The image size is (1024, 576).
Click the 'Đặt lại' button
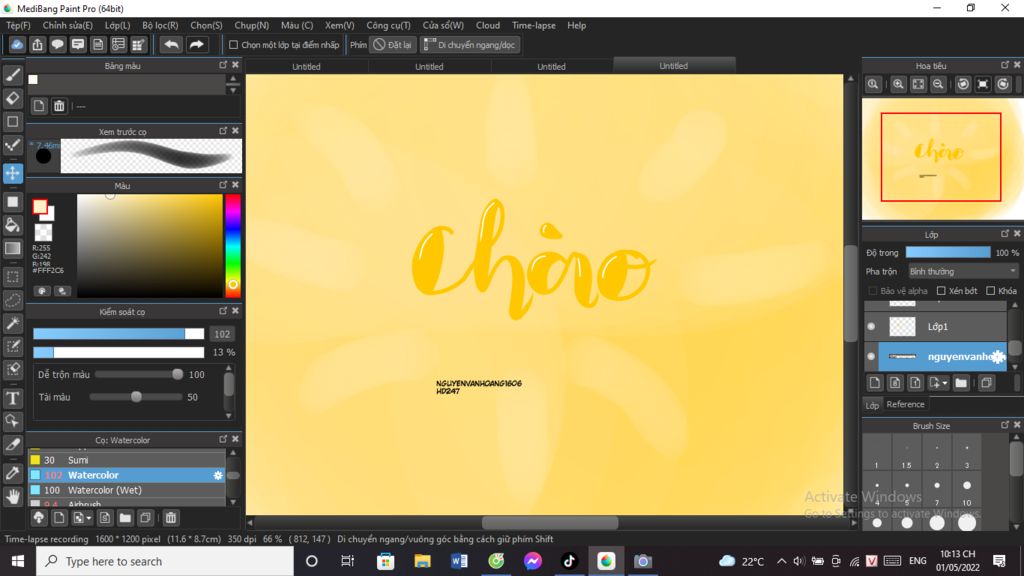point(392,45)
